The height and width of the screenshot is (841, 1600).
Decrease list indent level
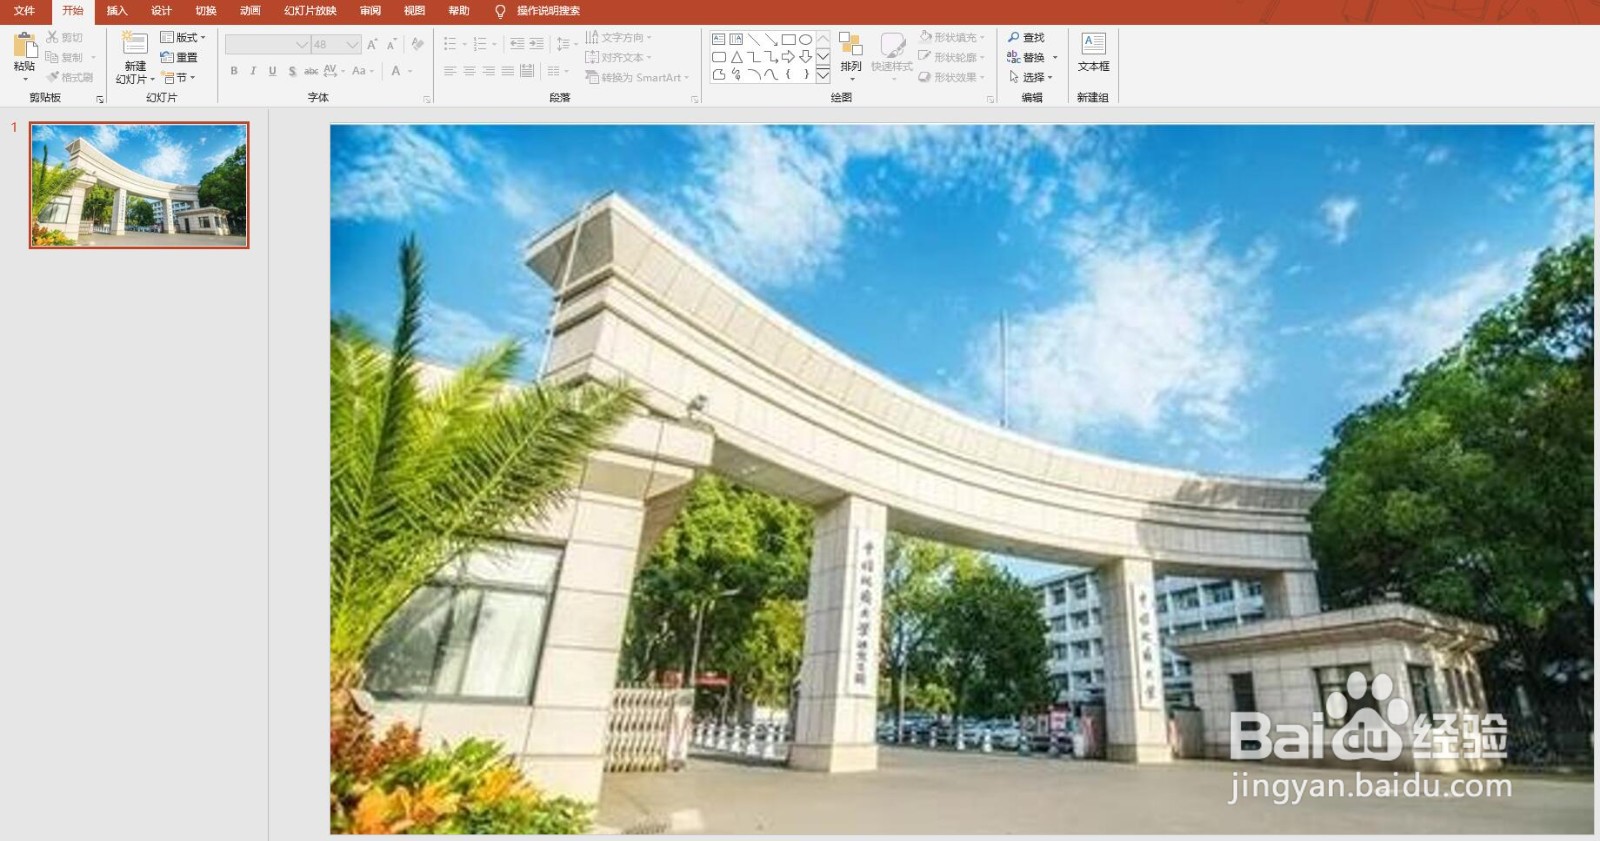(517, 44)
